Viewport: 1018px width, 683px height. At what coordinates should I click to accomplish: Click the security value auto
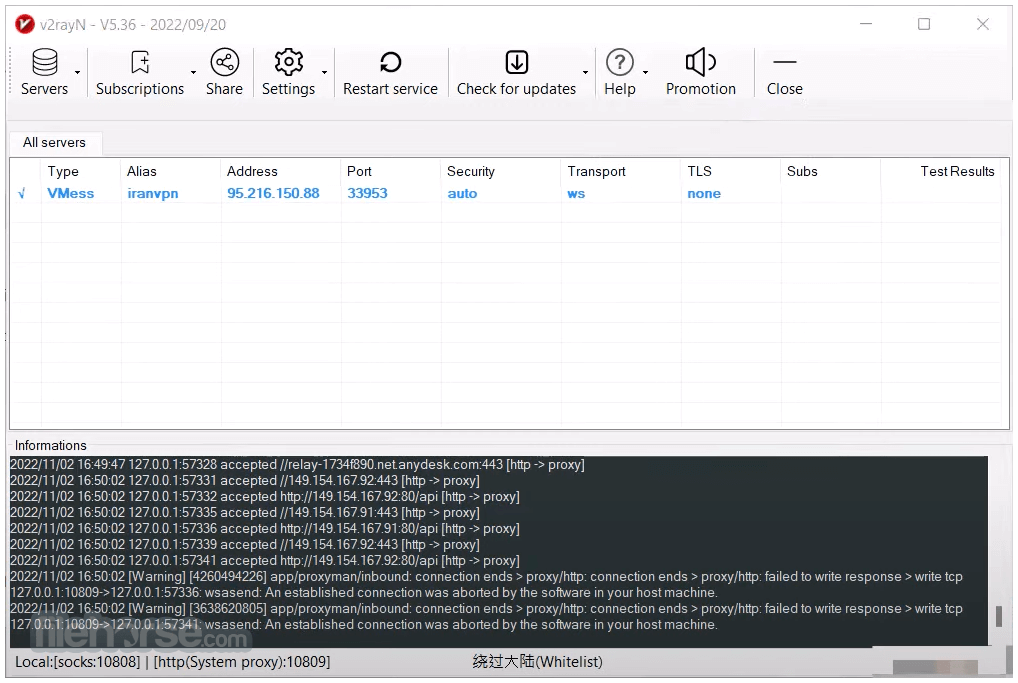pos(462,193)
